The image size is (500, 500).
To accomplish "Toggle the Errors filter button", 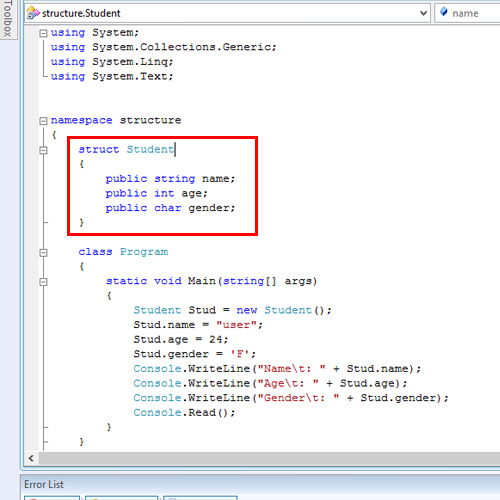I will [x=52, y=498].
